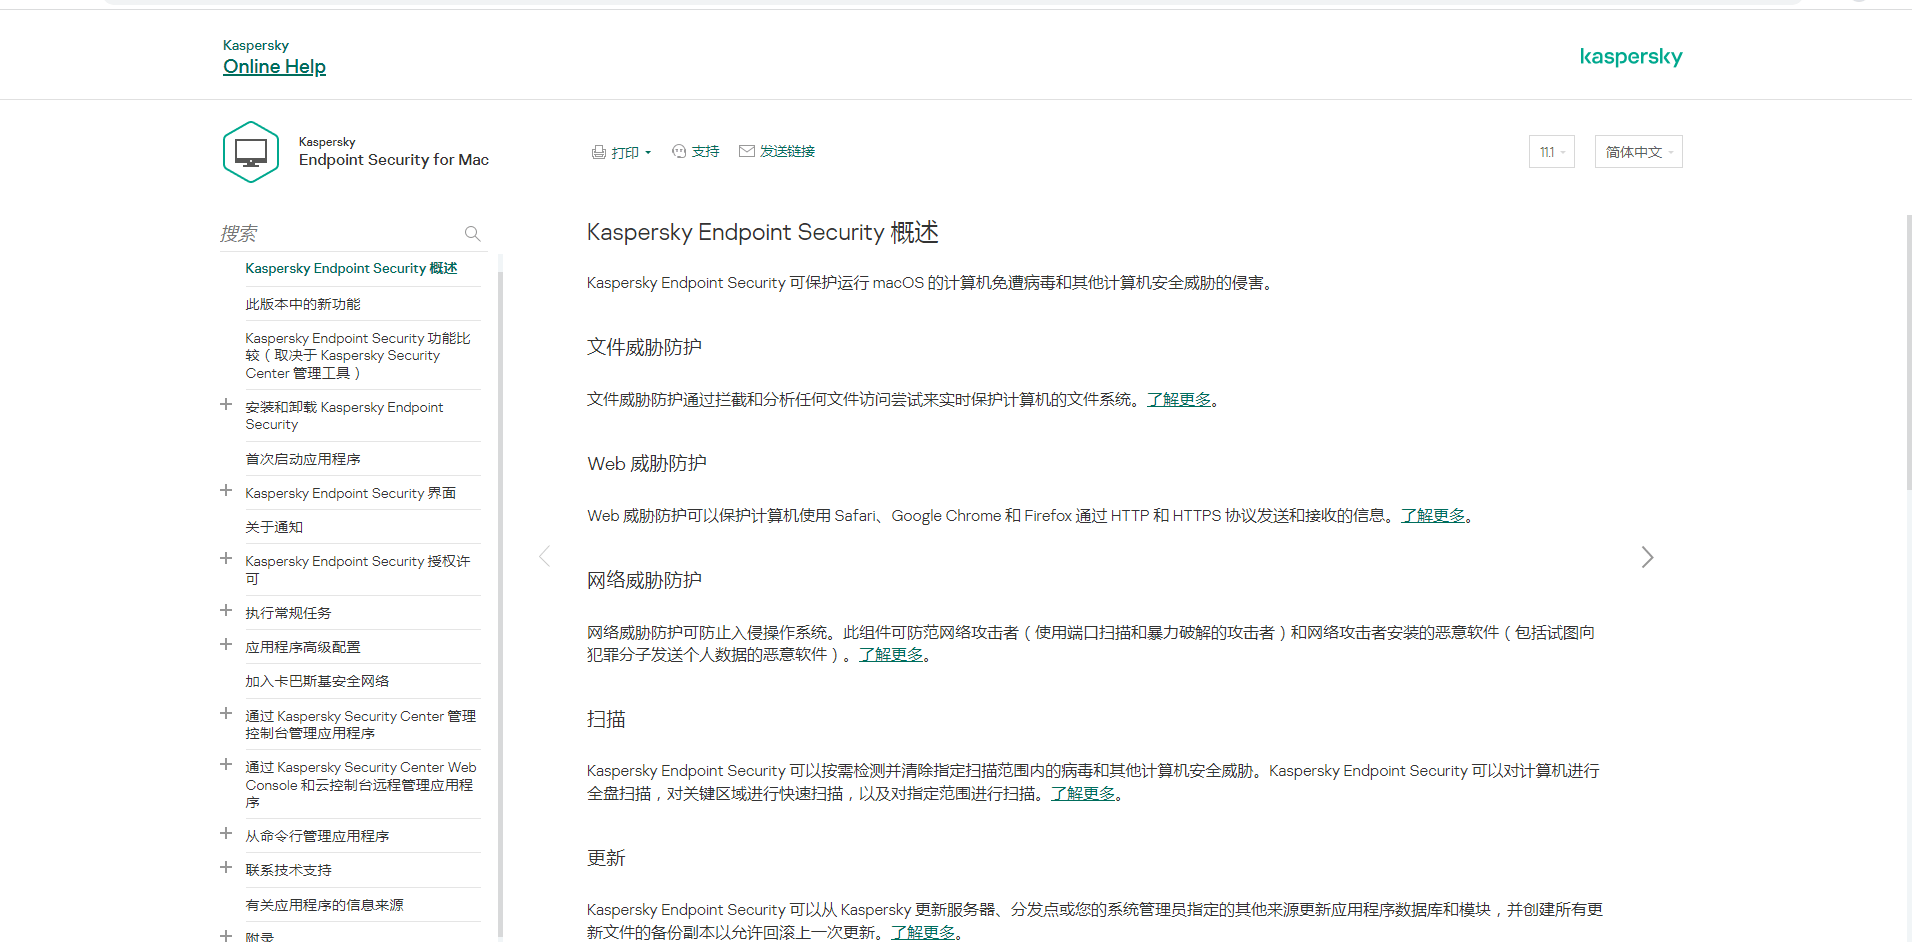
Task: Open 从命令行管理应用程序 topic
Action: [x=317, y=836]
